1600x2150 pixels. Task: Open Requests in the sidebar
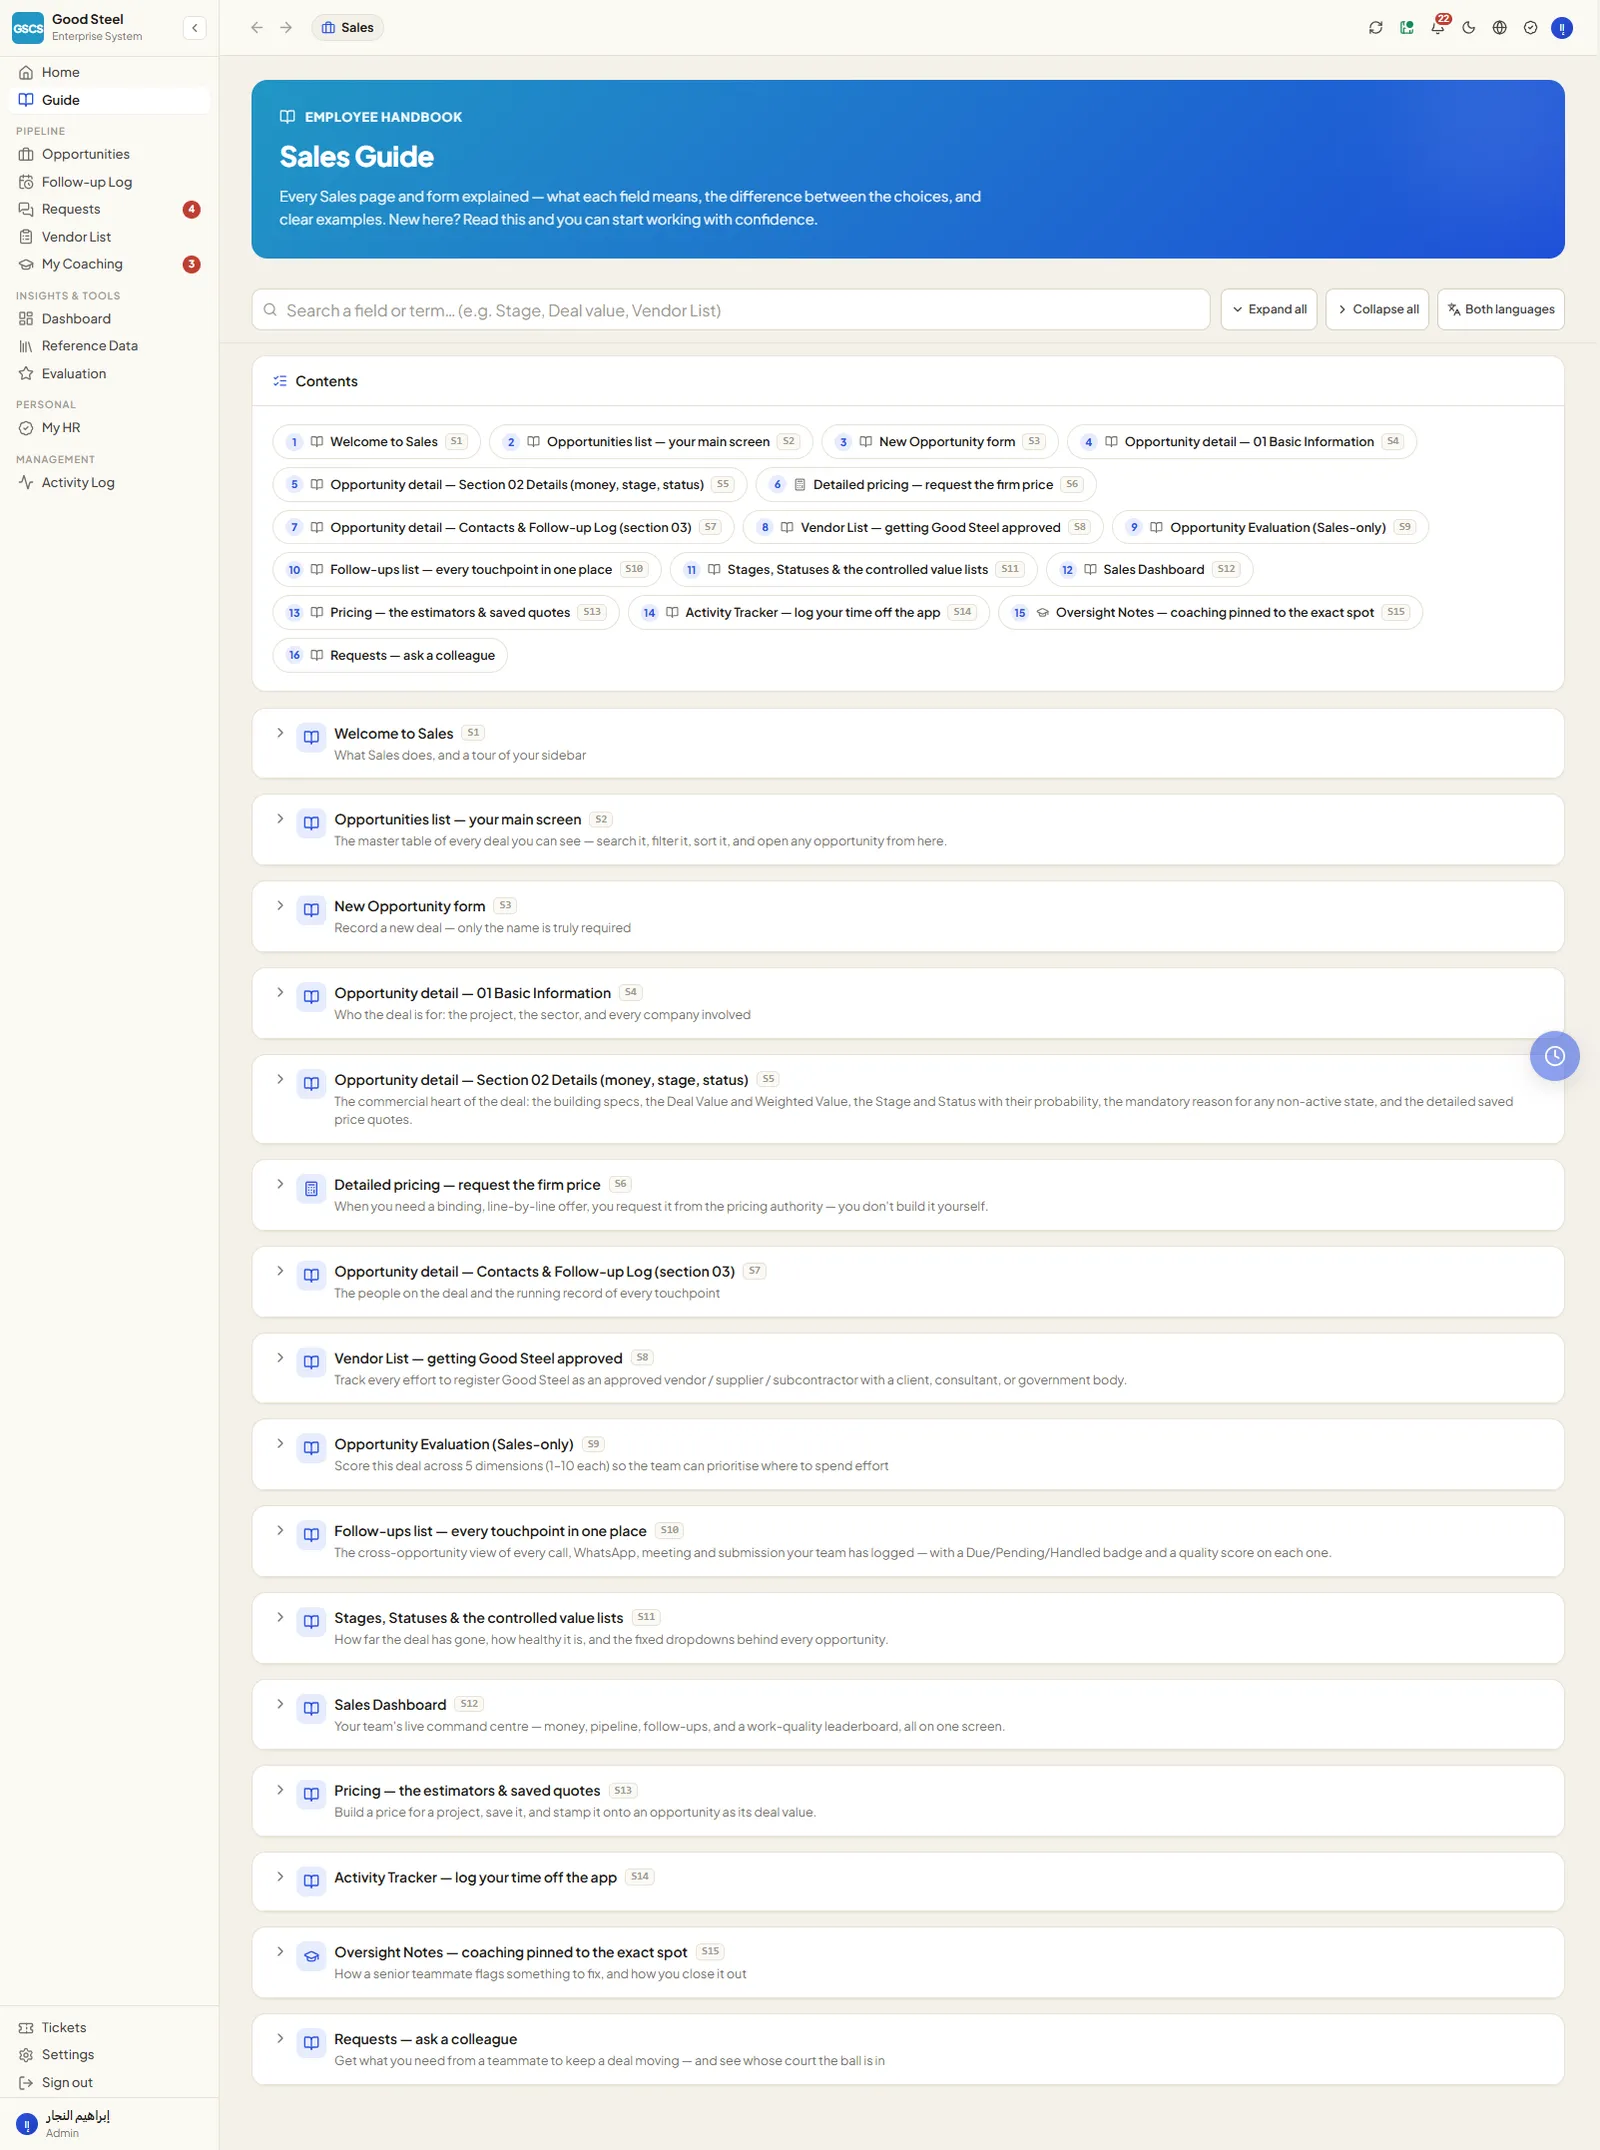(109, 209)
